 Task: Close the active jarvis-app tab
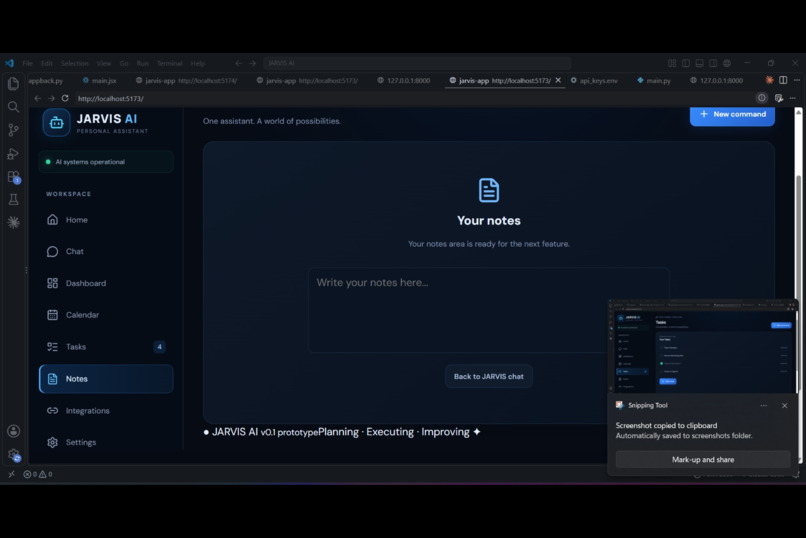tap(558, 80)
